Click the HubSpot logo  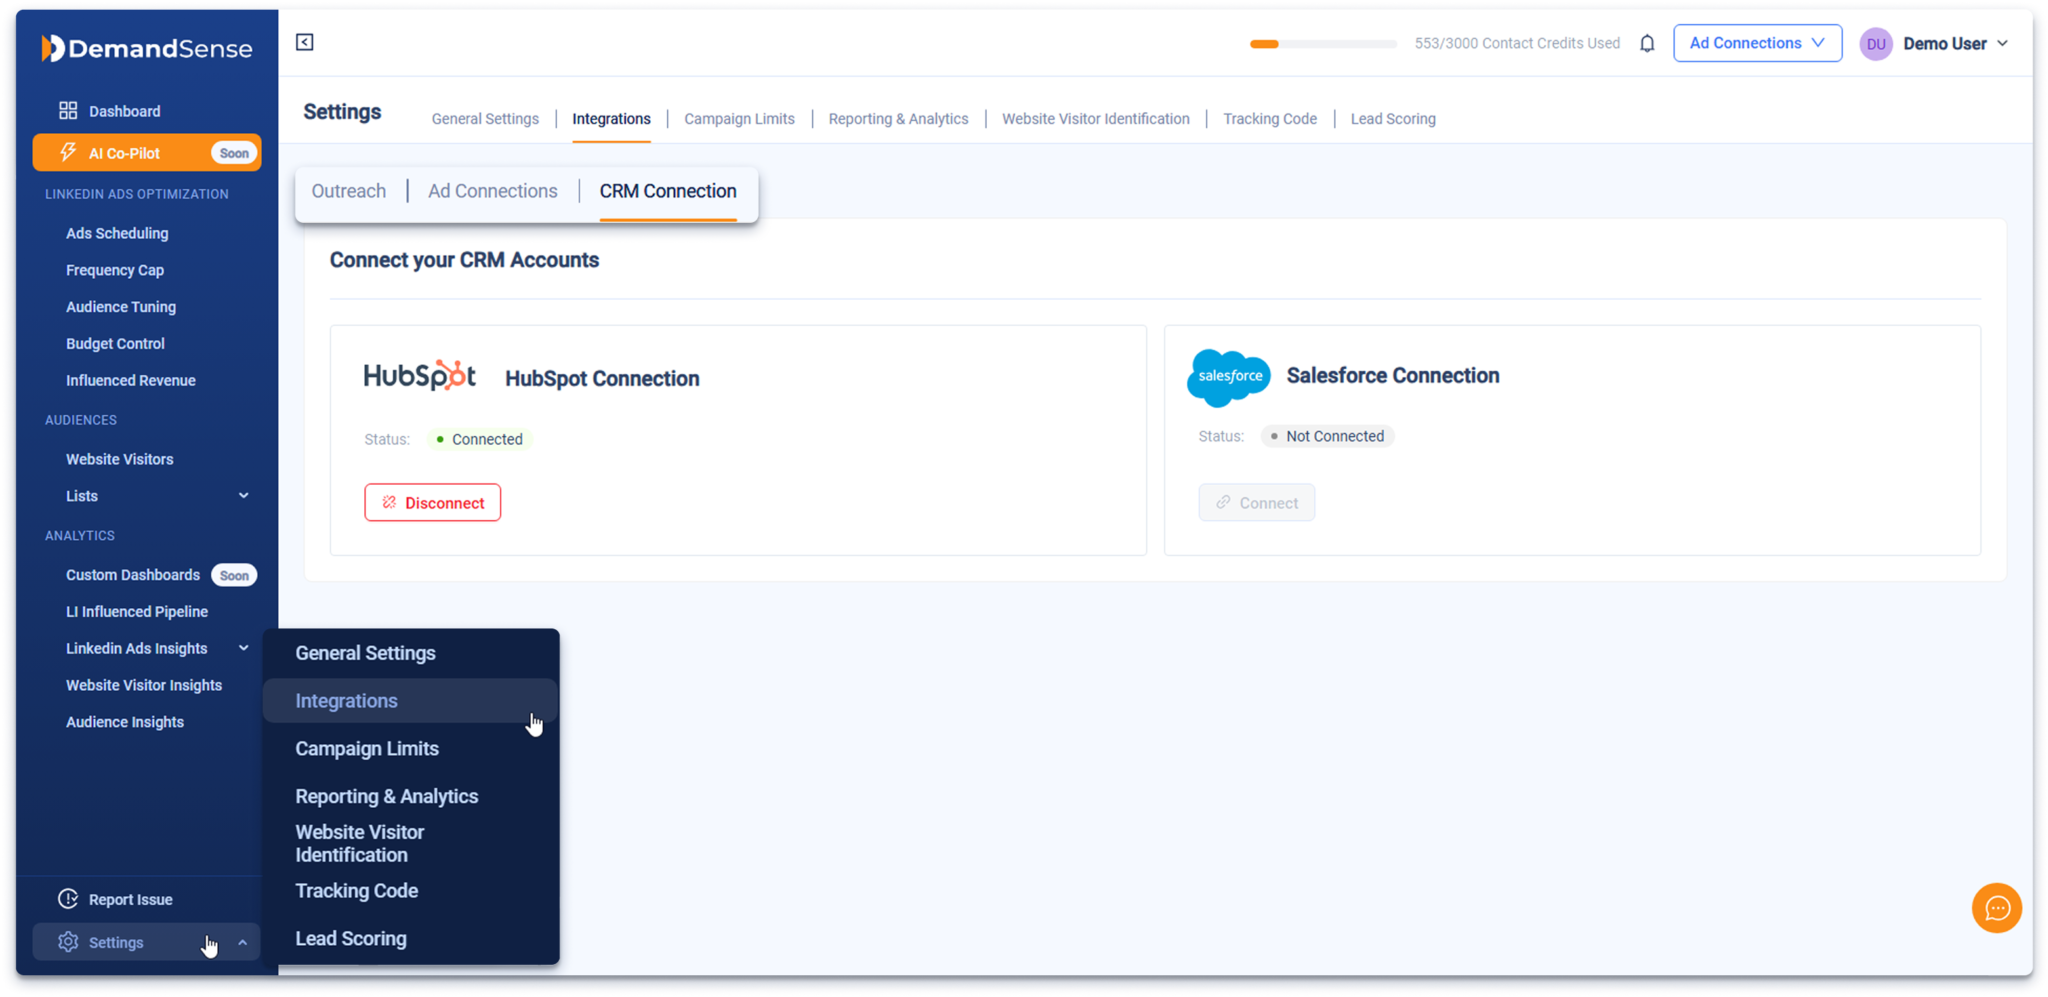pyautogui.click(x=420, y=375)
